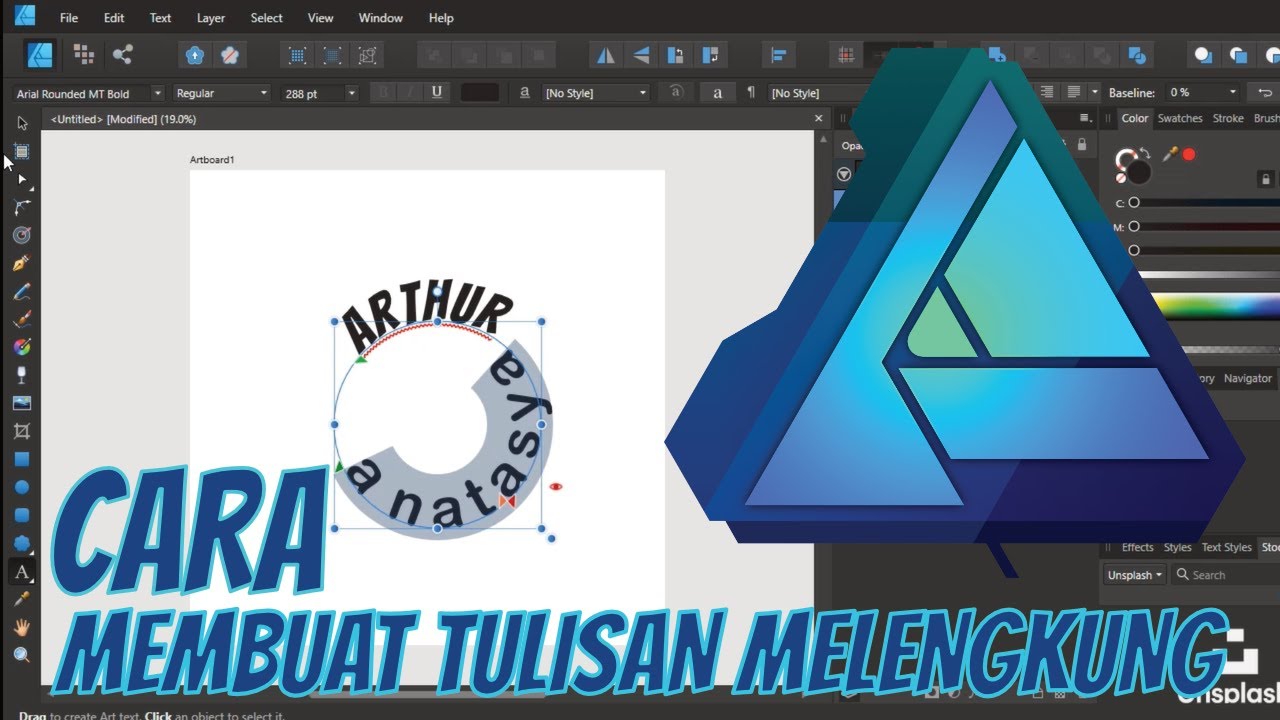
Task: Switch to Pixel persona
Action: coord(84,54)
